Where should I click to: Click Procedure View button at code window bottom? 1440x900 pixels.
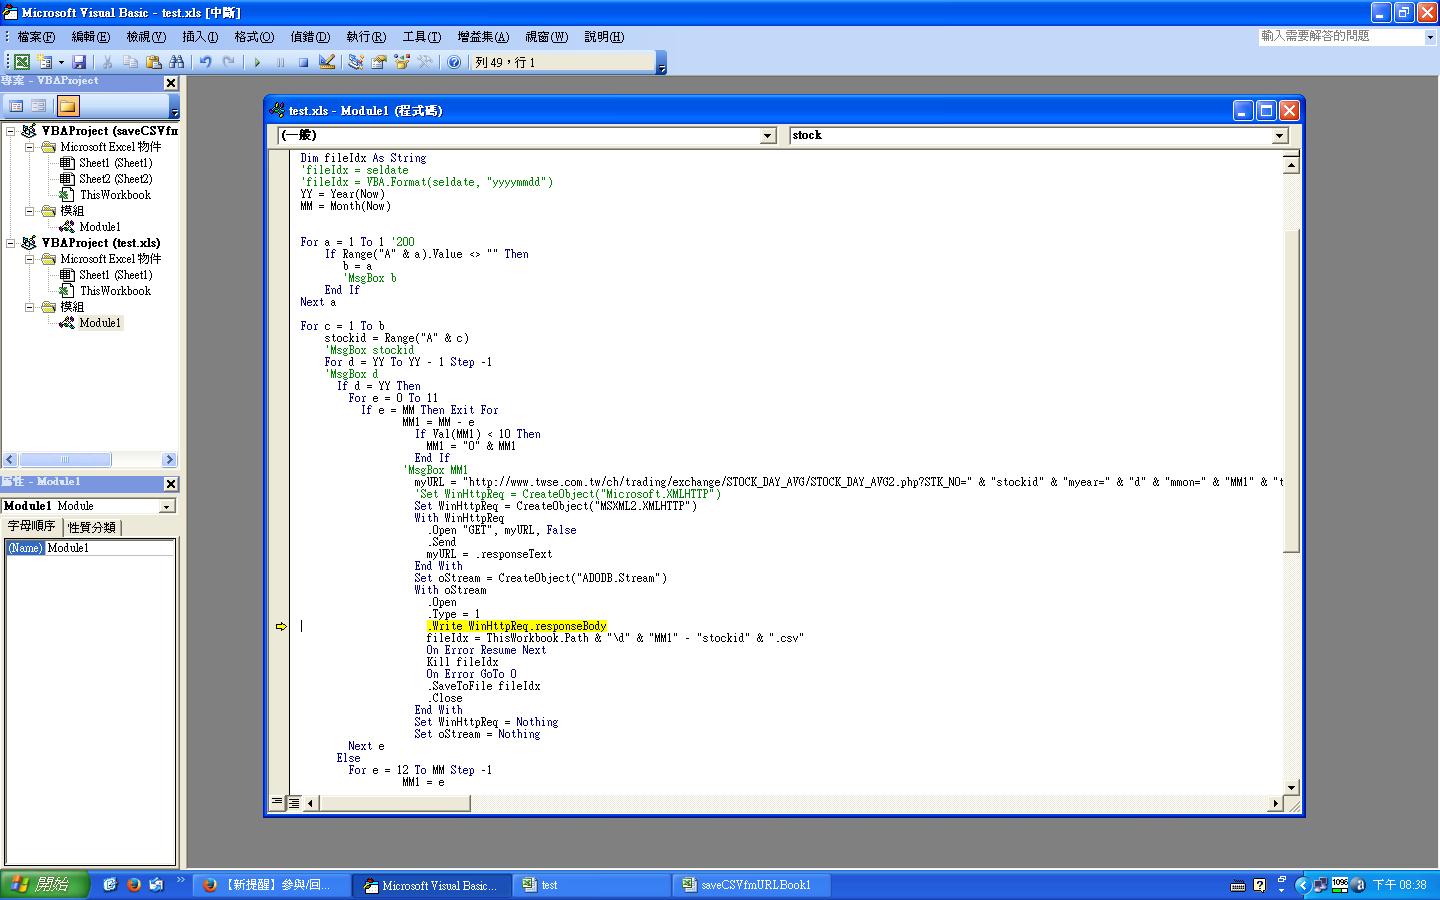[x=277, y=802]
